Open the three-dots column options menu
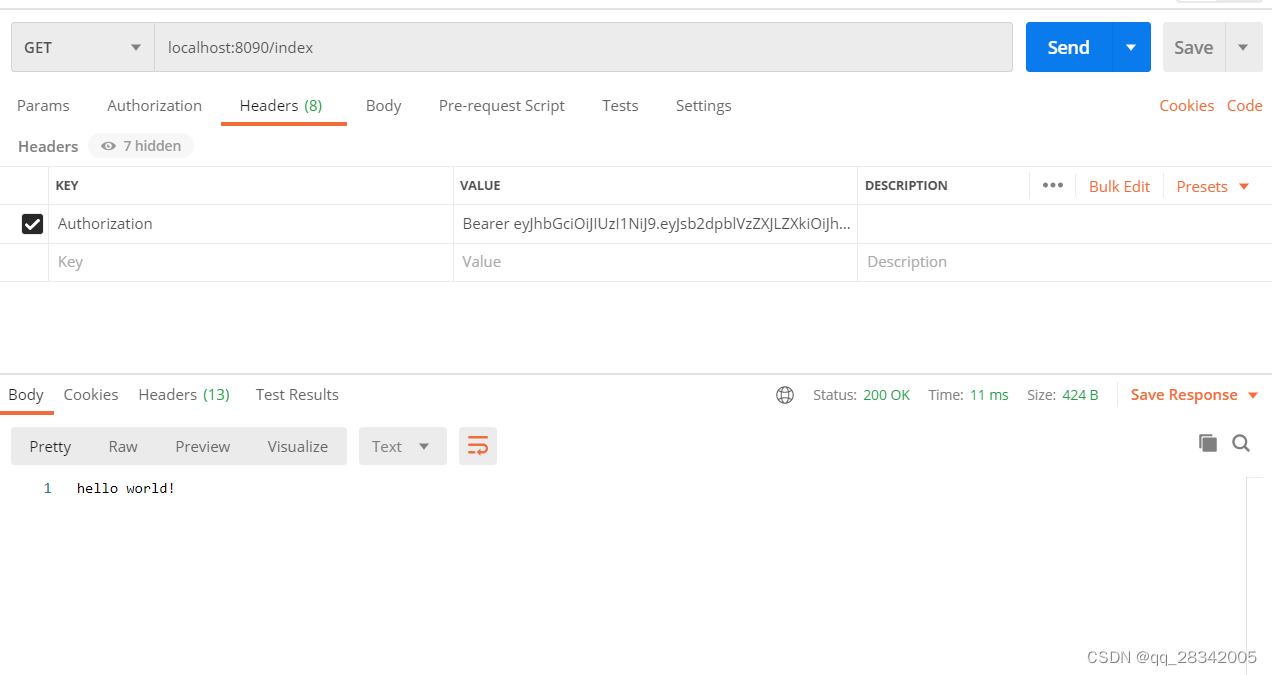 (x=1053, y=185)
